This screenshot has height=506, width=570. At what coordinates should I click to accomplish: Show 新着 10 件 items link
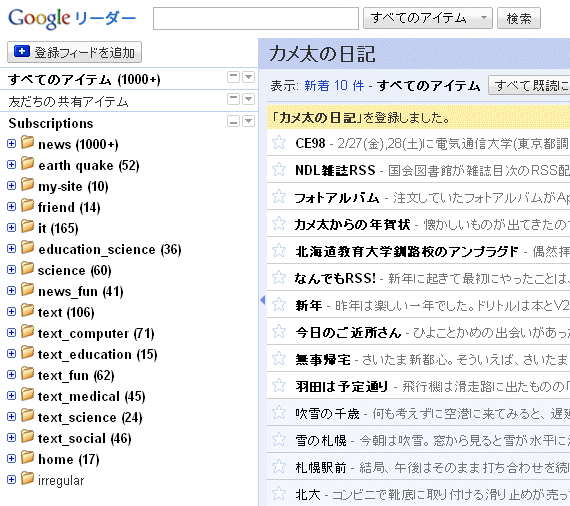click(334, 86)
